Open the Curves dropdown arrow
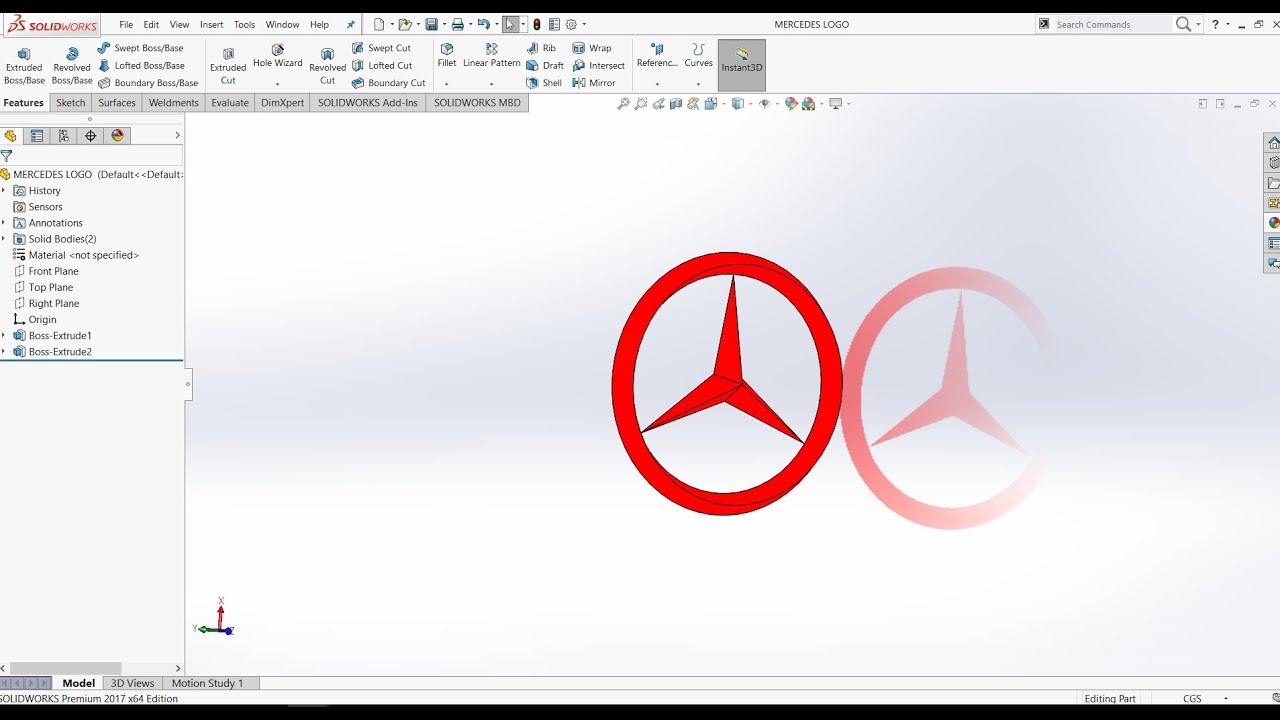 pyautogui.click(x=698, y=84)
